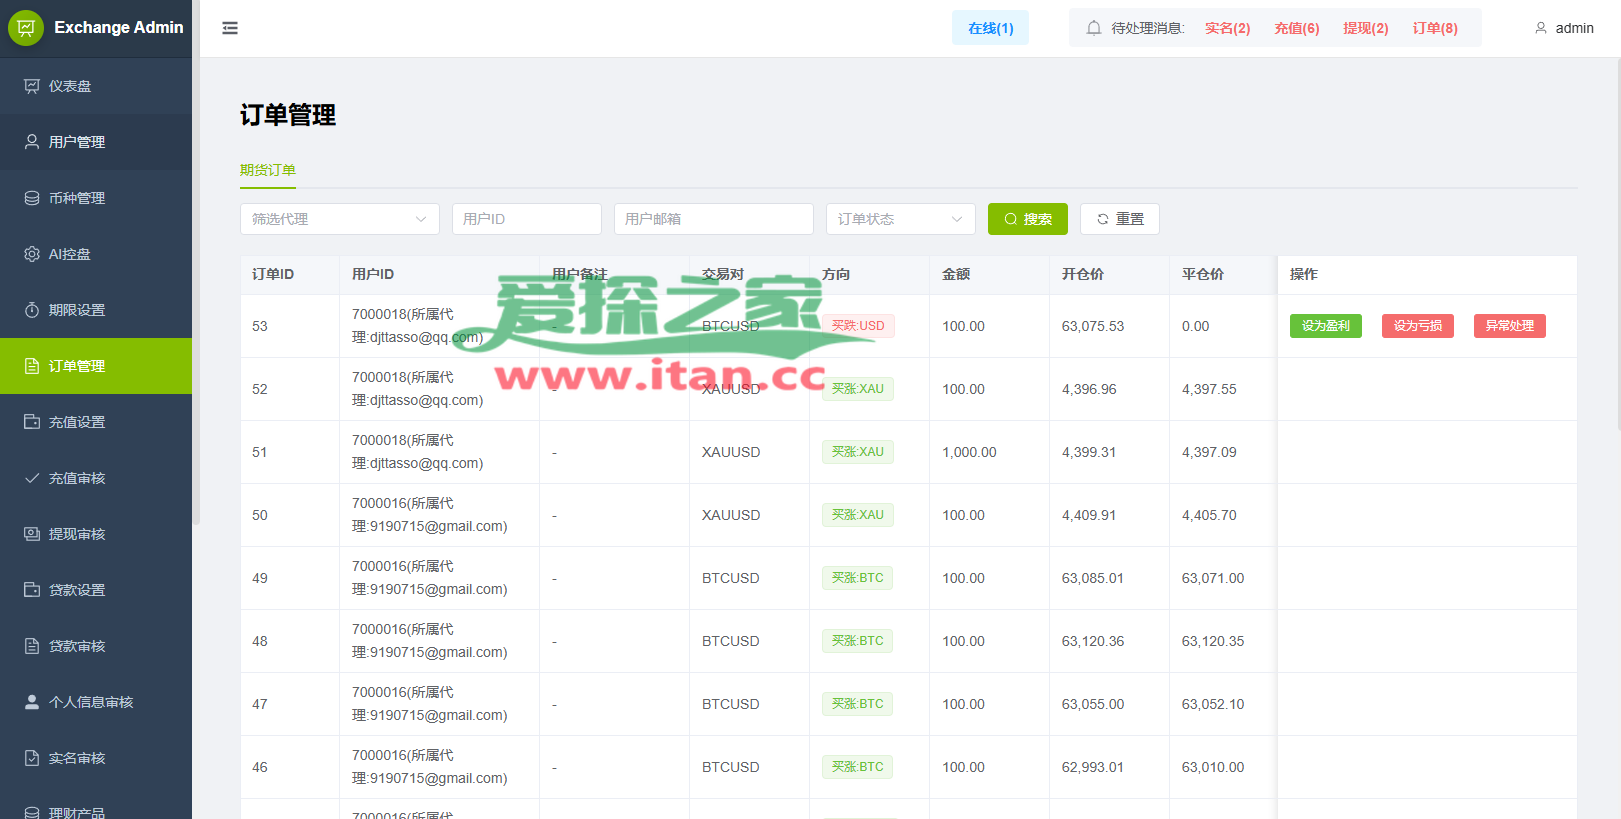This screenshot has width=1621, height=819.
Task: Select the 订单管理 document icon
Action: pos(32,366)
